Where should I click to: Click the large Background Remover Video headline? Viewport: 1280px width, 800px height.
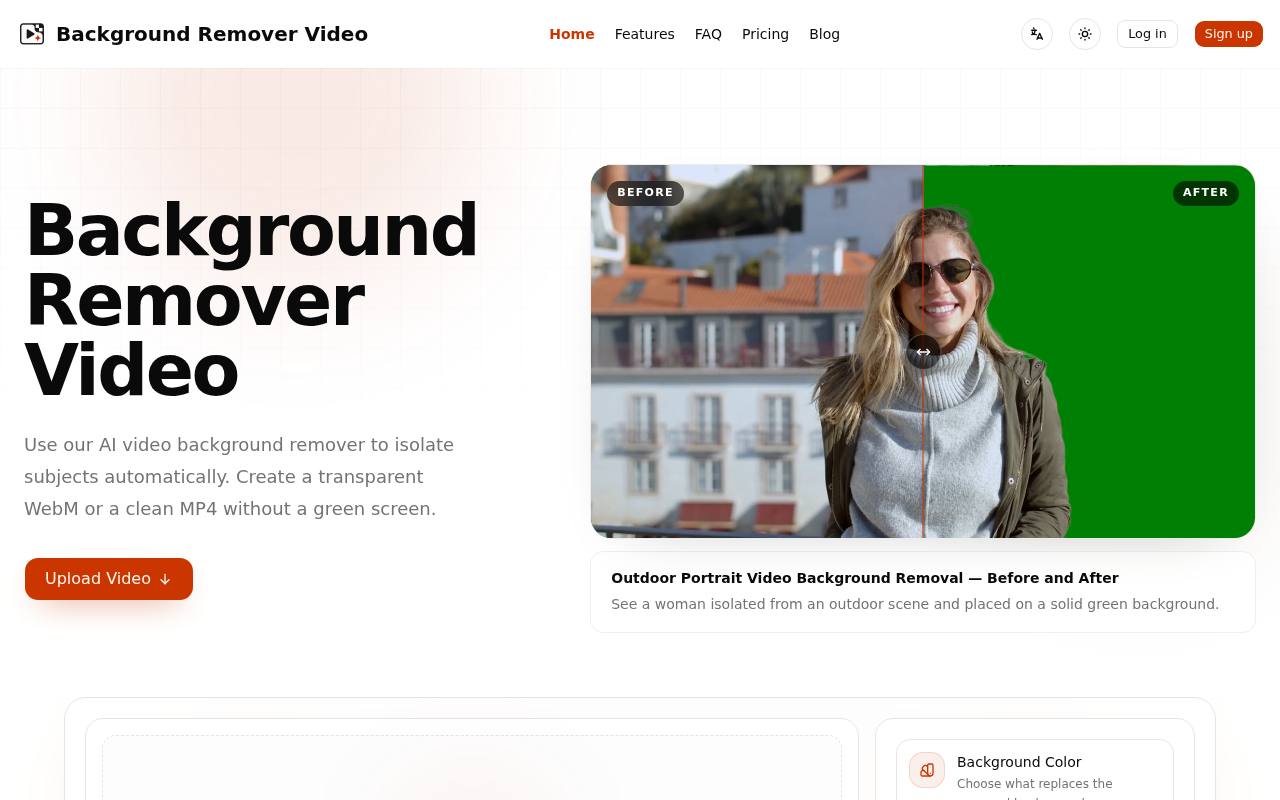point(251,300)
